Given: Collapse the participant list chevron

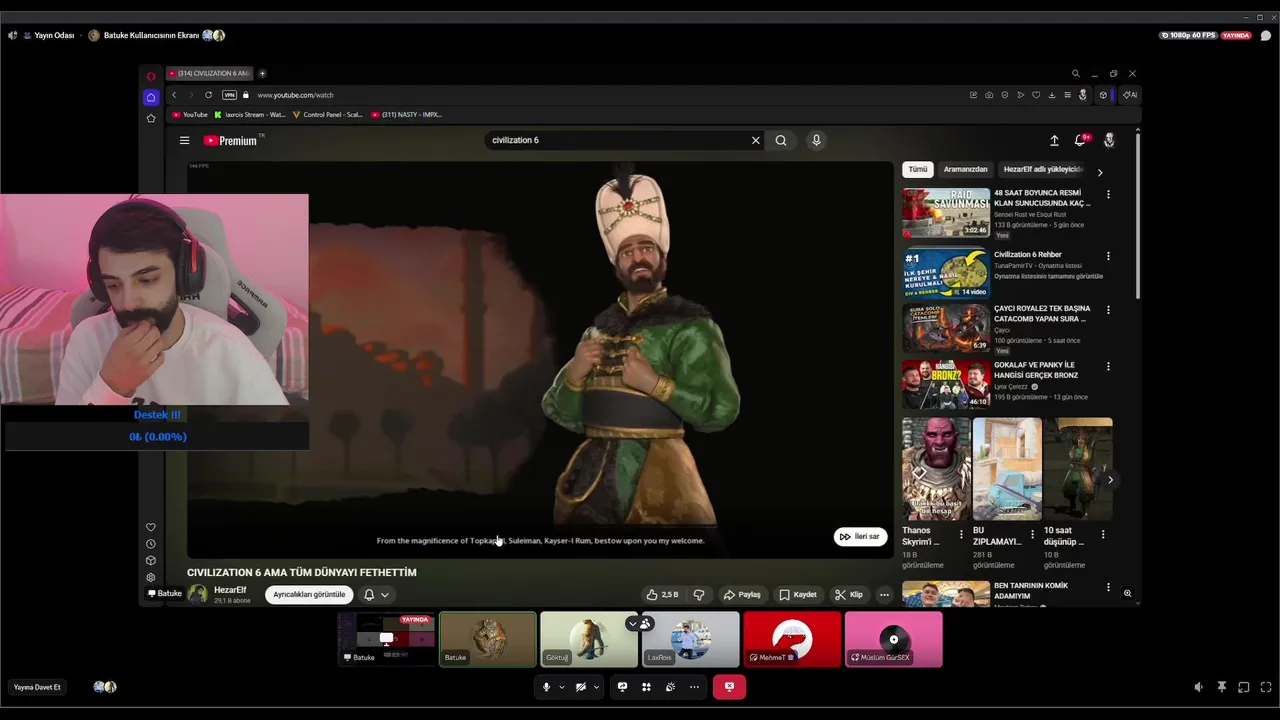Looking at the screenshot, I should coord(632,623).
